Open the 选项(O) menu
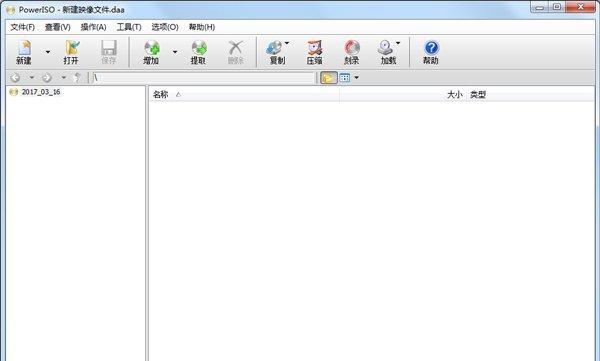 pyautogui.click(x=165, y=27)
